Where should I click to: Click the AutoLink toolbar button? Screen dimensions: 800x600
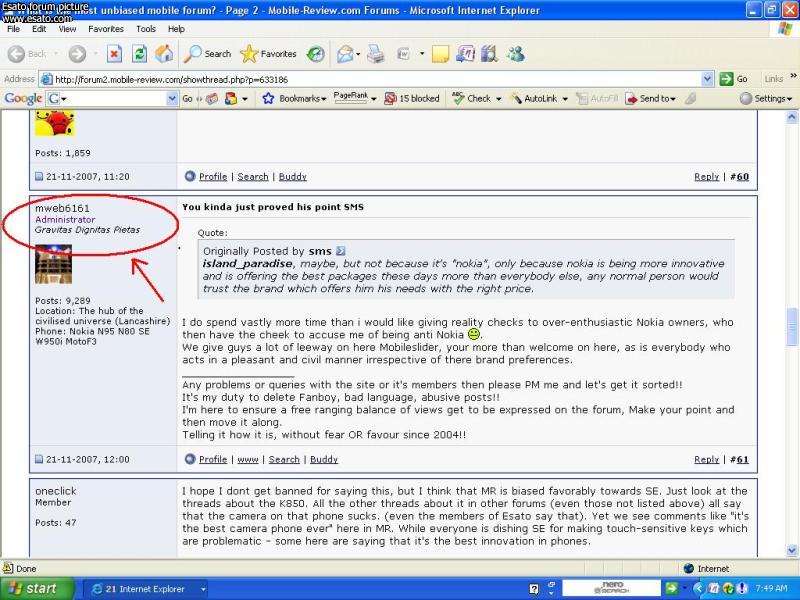pos(535,98)
